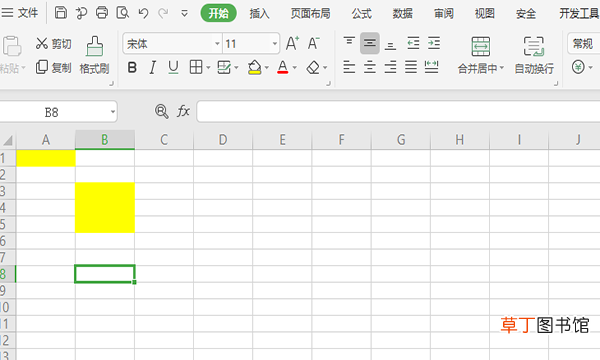This screenshot has width=600, height=360.
Task: Open the font group dialog launcher
Action: coord(328,83)
